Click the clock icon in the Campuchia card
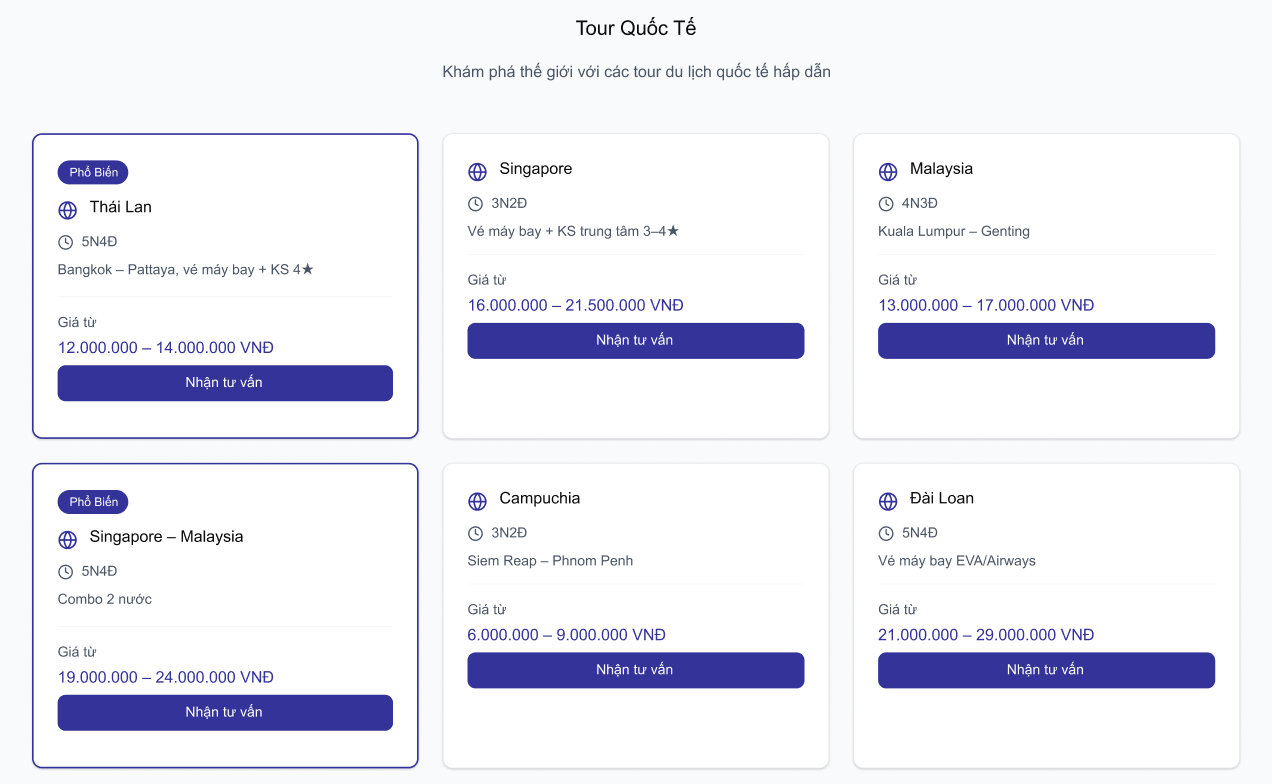This screenshot has height=784, width=1272. coord(475,534)
